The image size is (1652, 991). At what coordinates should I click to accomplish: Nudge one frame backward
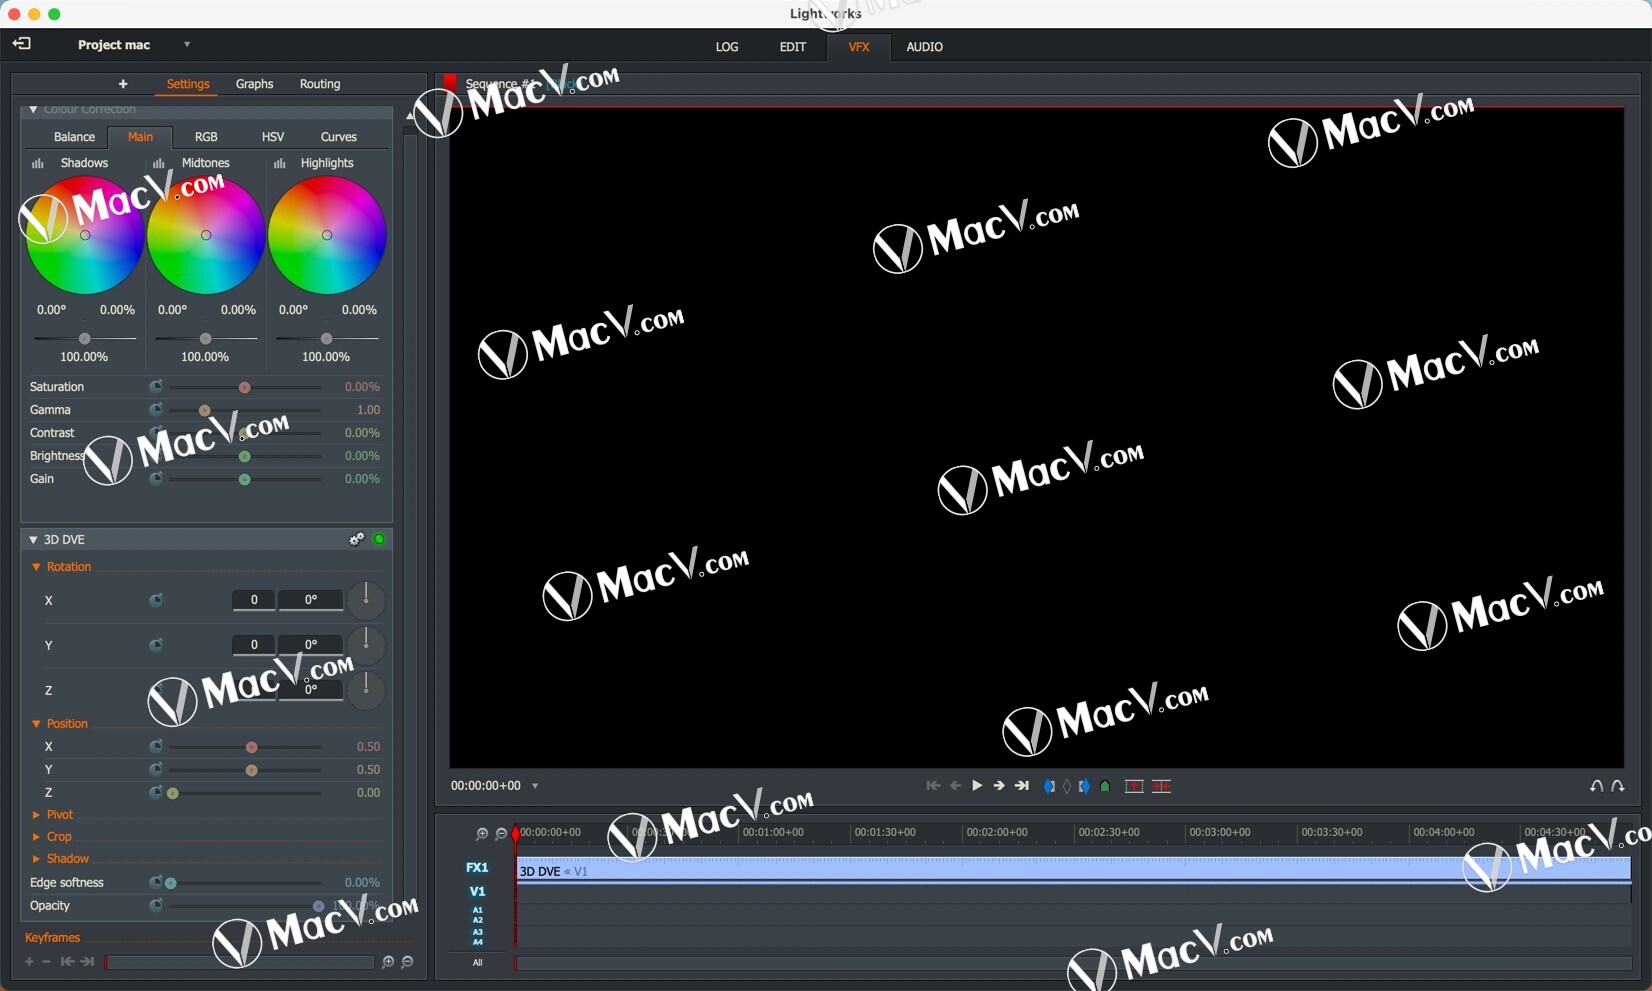pos(955,786)
